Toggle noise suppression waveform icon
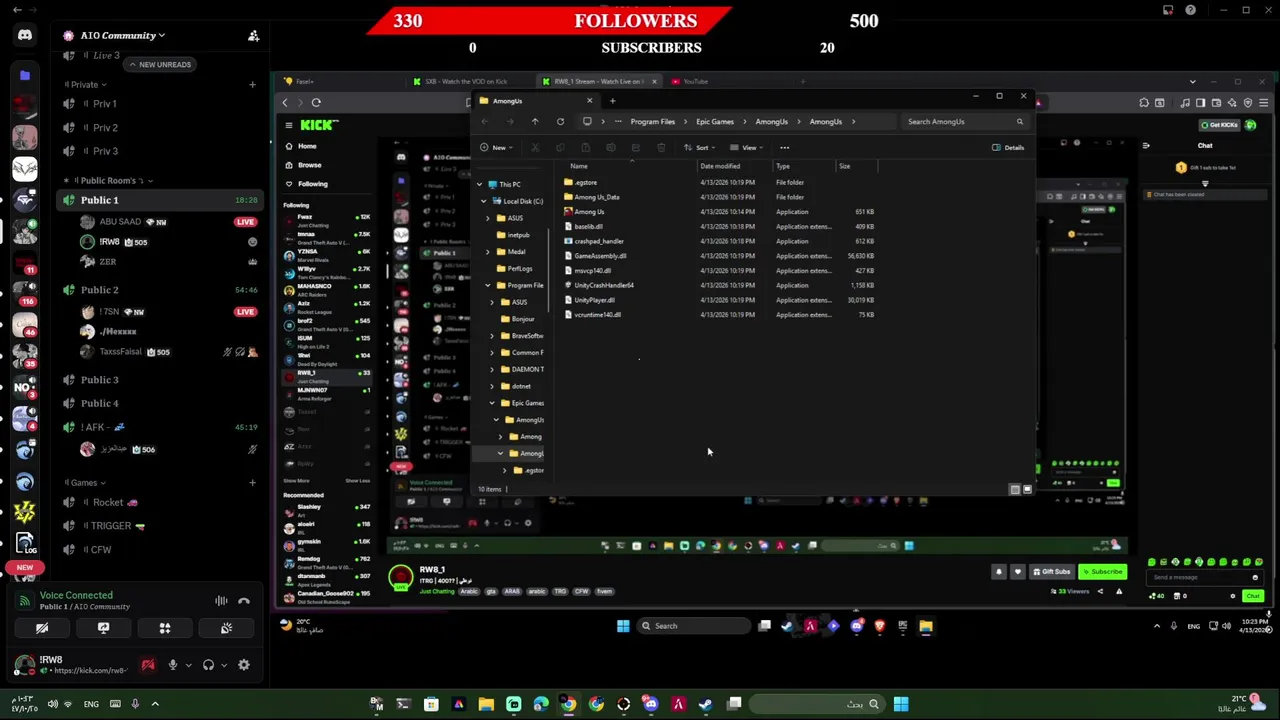1280x720 pixels. pyautogui.click(x=221, y=600)
